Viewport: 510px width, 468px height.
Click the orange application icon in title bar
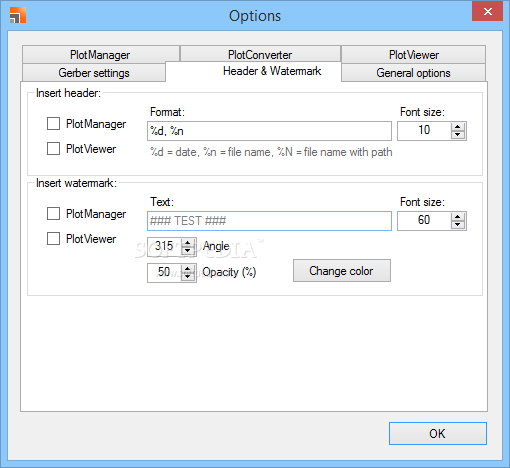click(18, 15)
